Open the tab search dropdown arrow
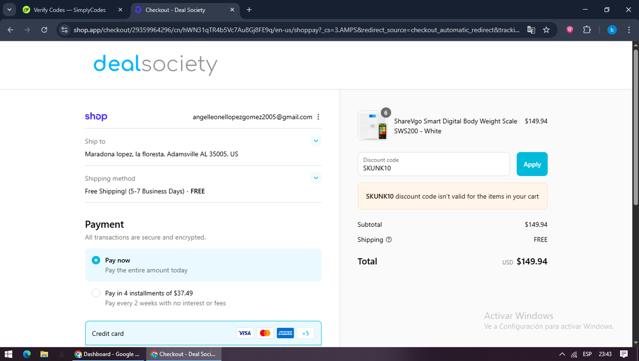 tap(9, 10)
